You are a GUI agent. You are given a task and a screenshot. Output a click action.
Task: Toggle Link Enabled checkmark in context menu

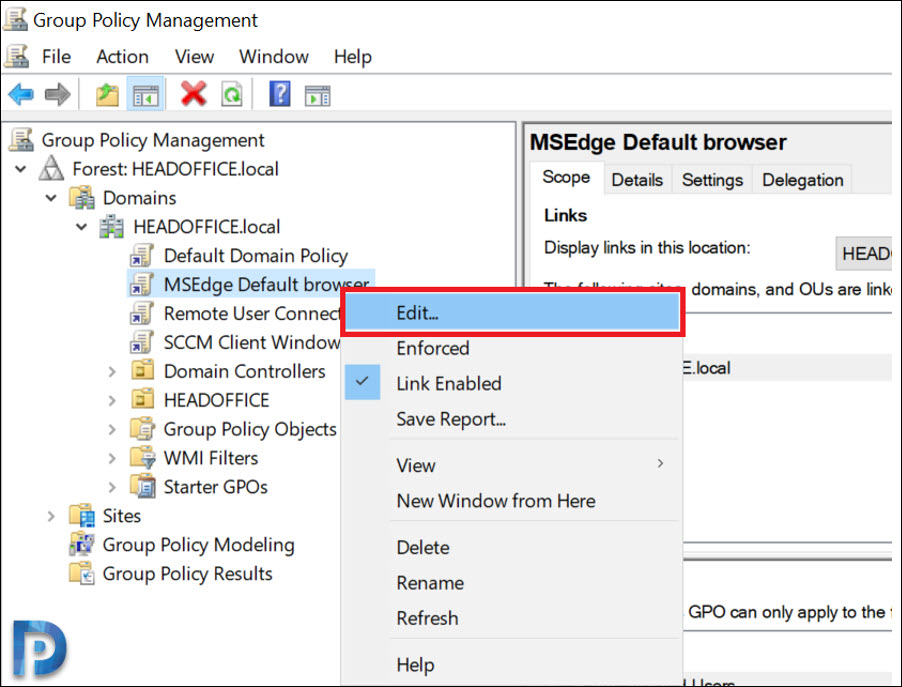tap(362, 382)
